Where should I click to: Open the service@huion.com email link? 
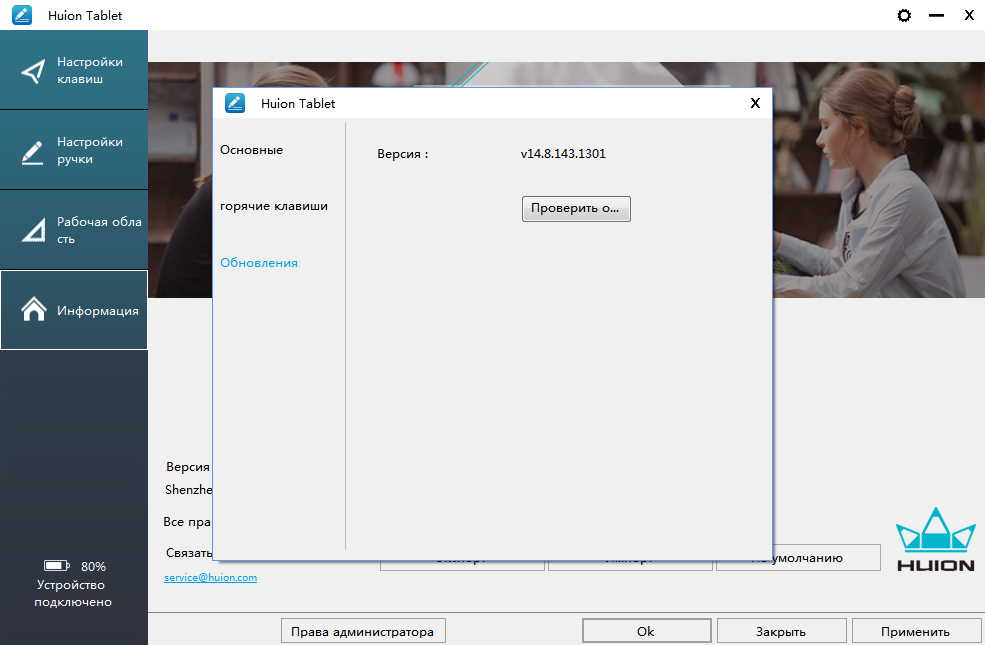pos(210,578)
